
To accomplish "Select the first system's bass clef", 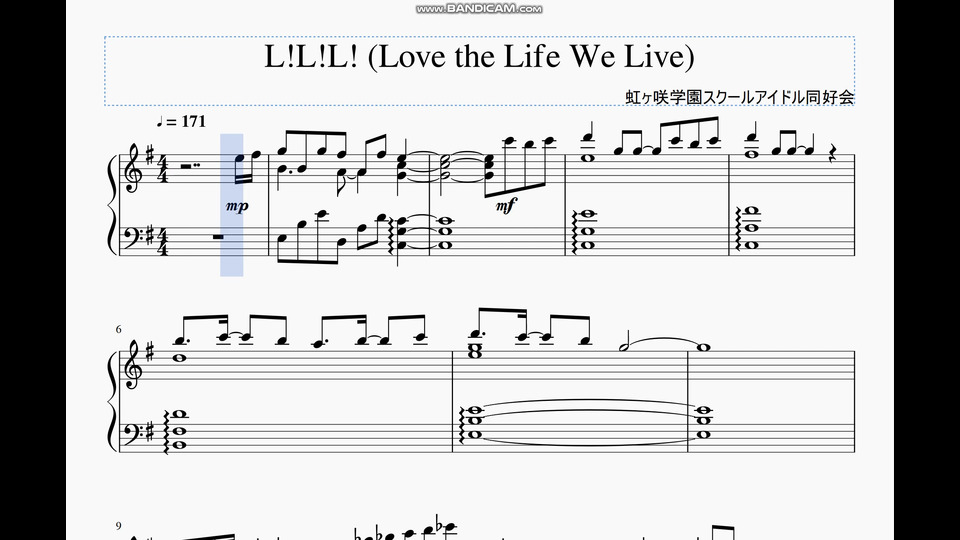I will pos(133,236).
